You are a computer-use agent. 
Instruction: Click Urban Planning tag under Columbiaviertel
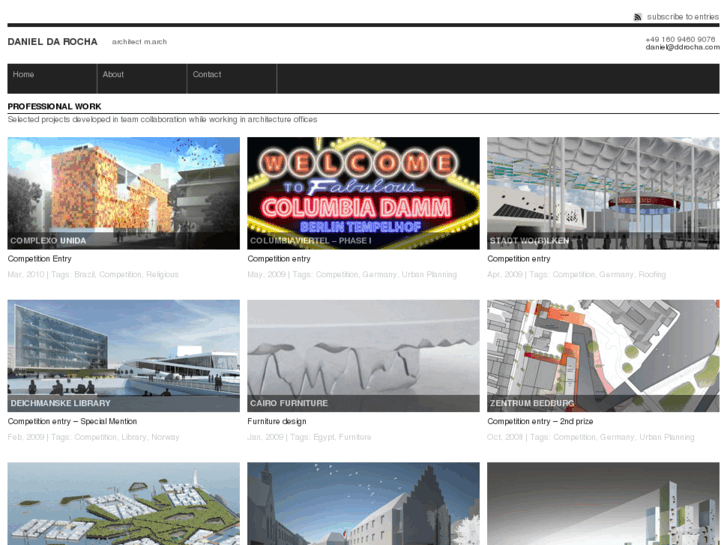(x=429, y=275)
